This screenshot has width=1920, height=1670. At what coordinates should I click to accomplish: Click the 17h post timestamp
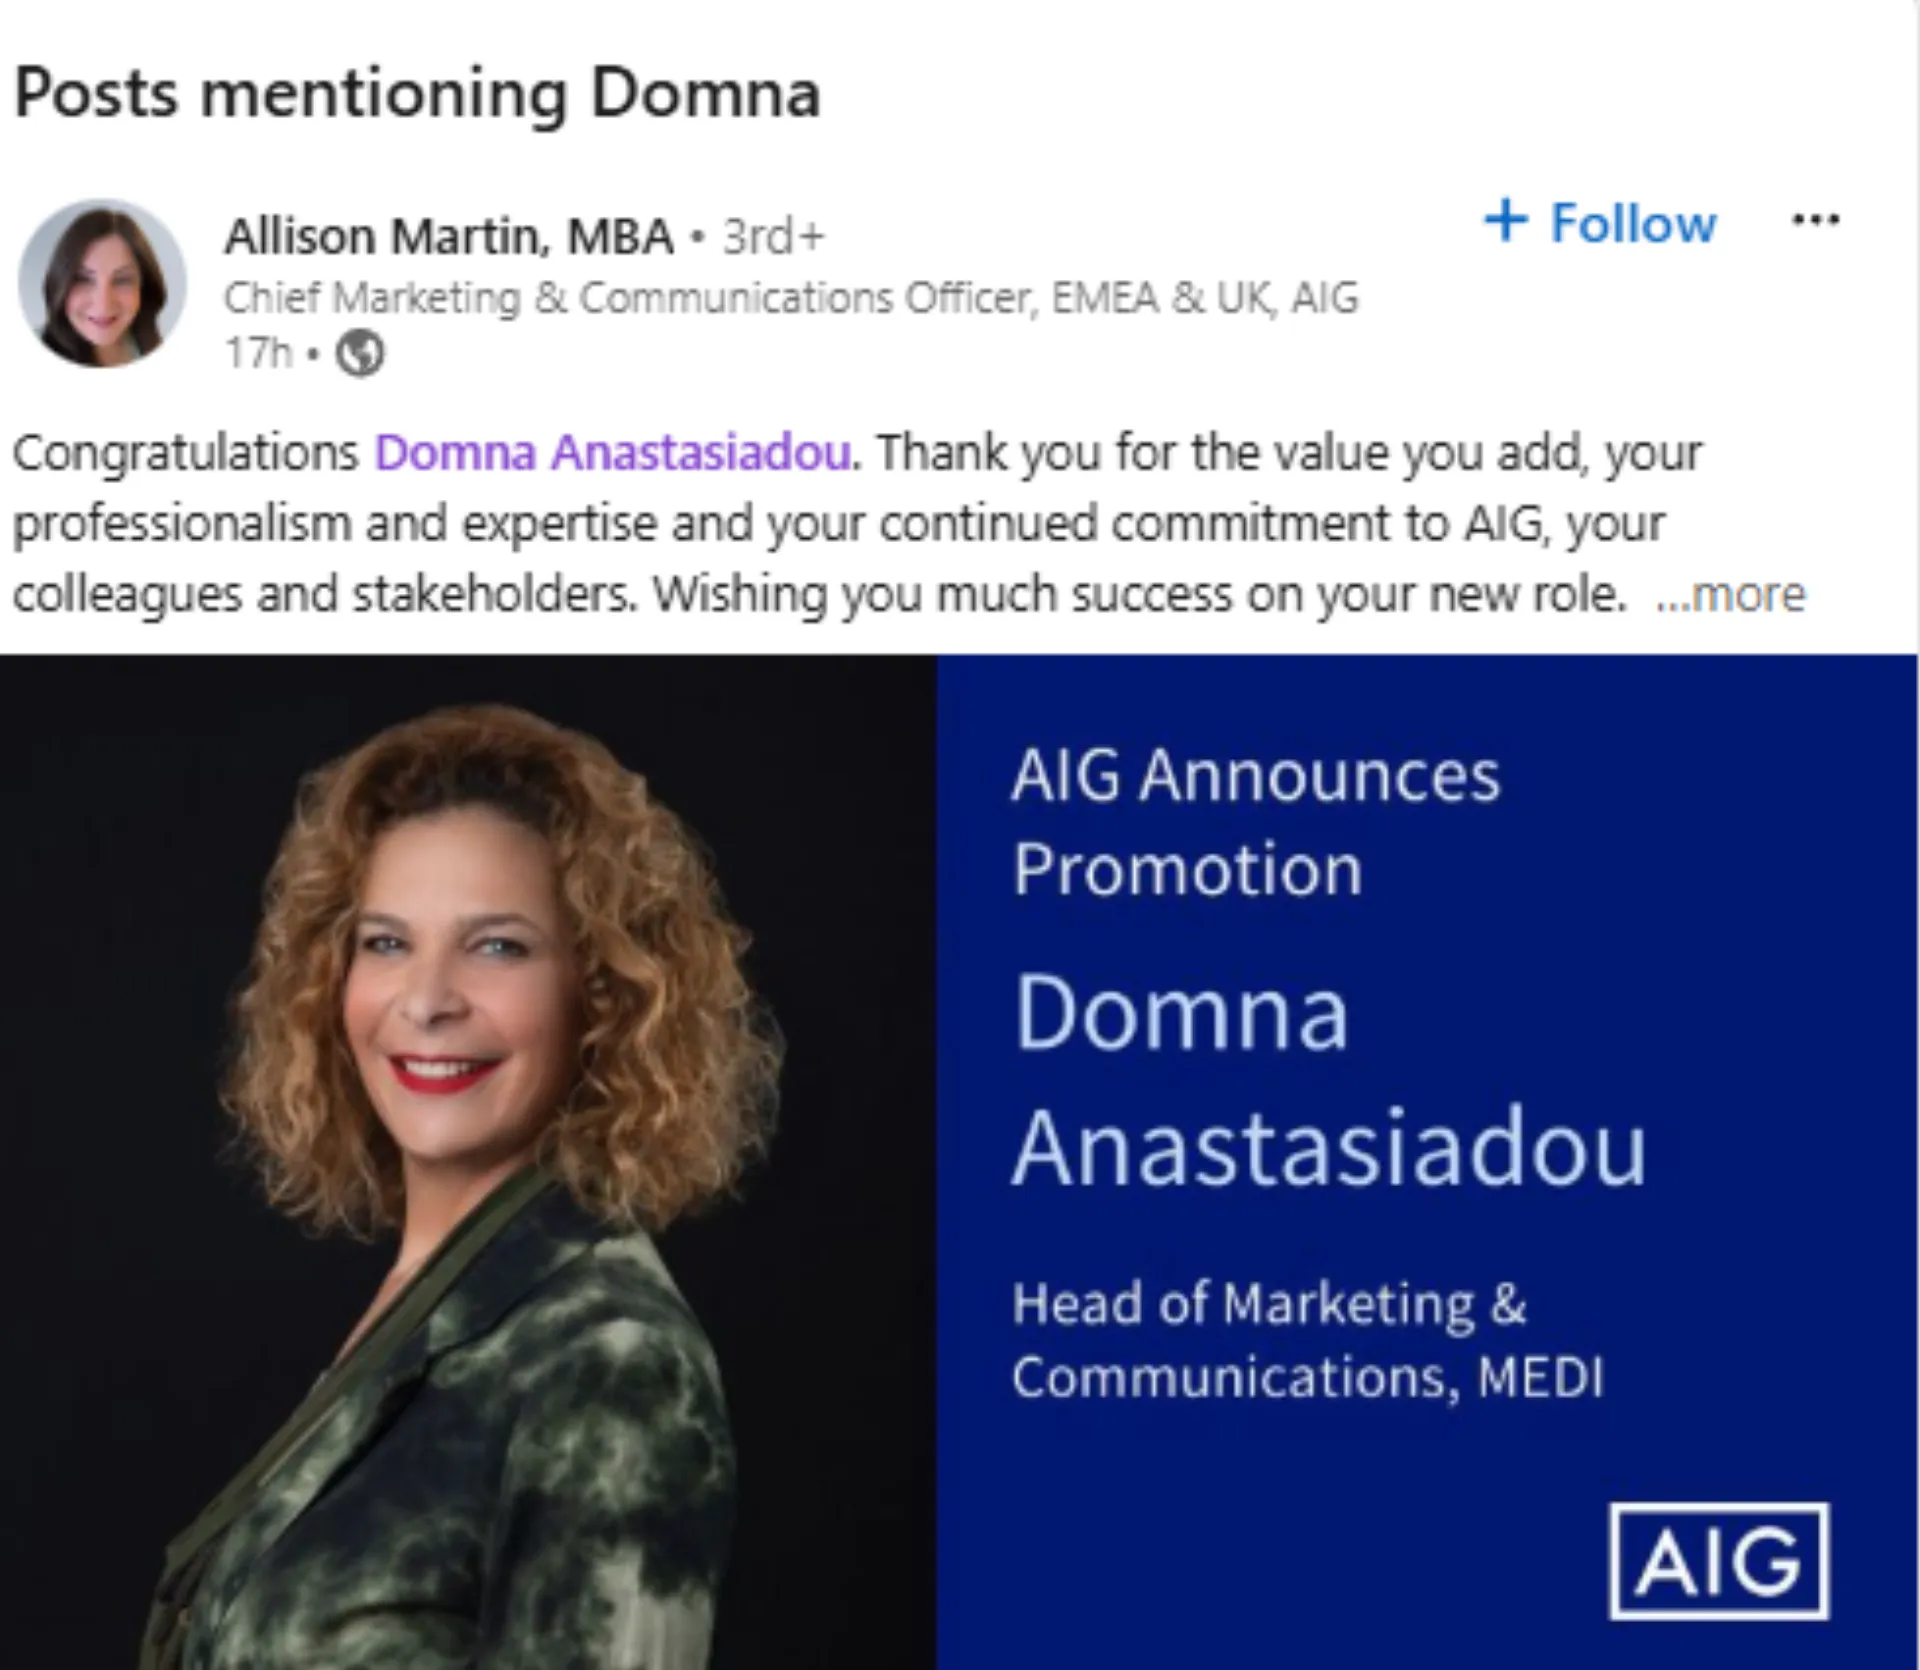click(258, 353)
